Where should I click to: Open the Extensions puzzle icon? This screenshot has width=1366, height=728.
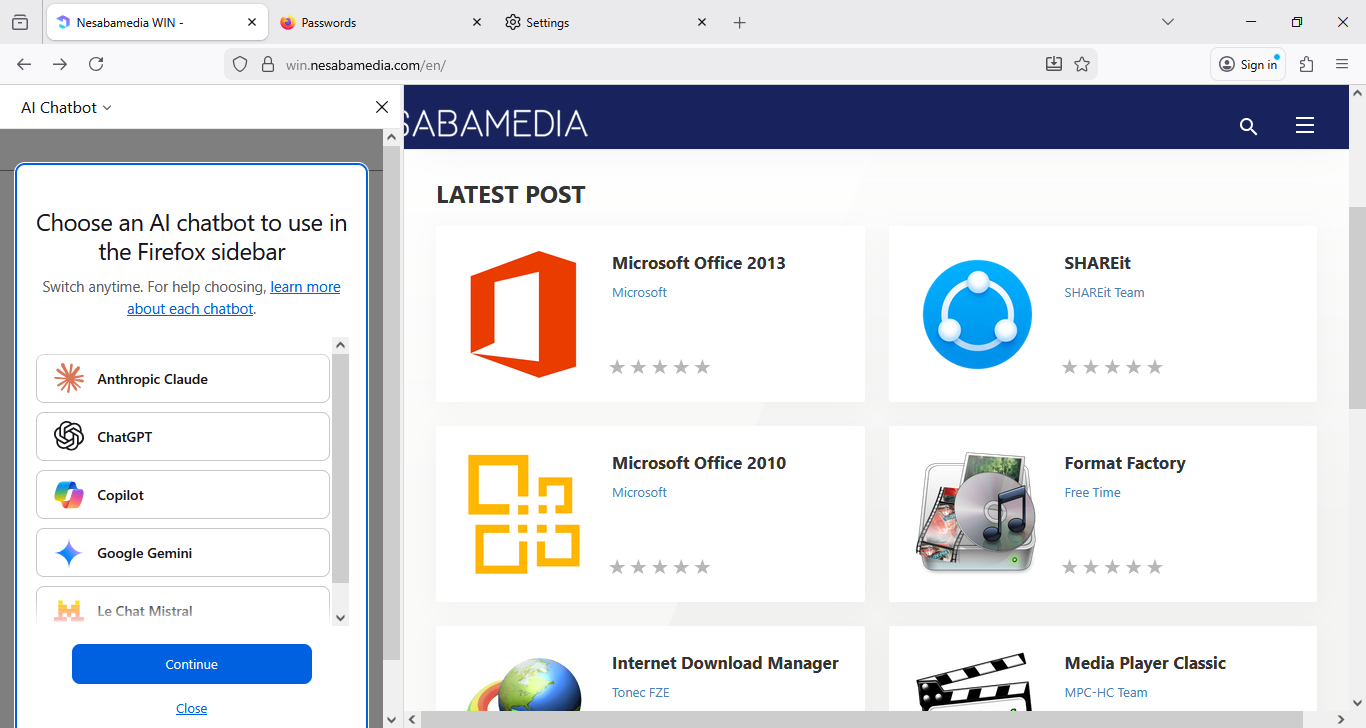[1306, 64]
